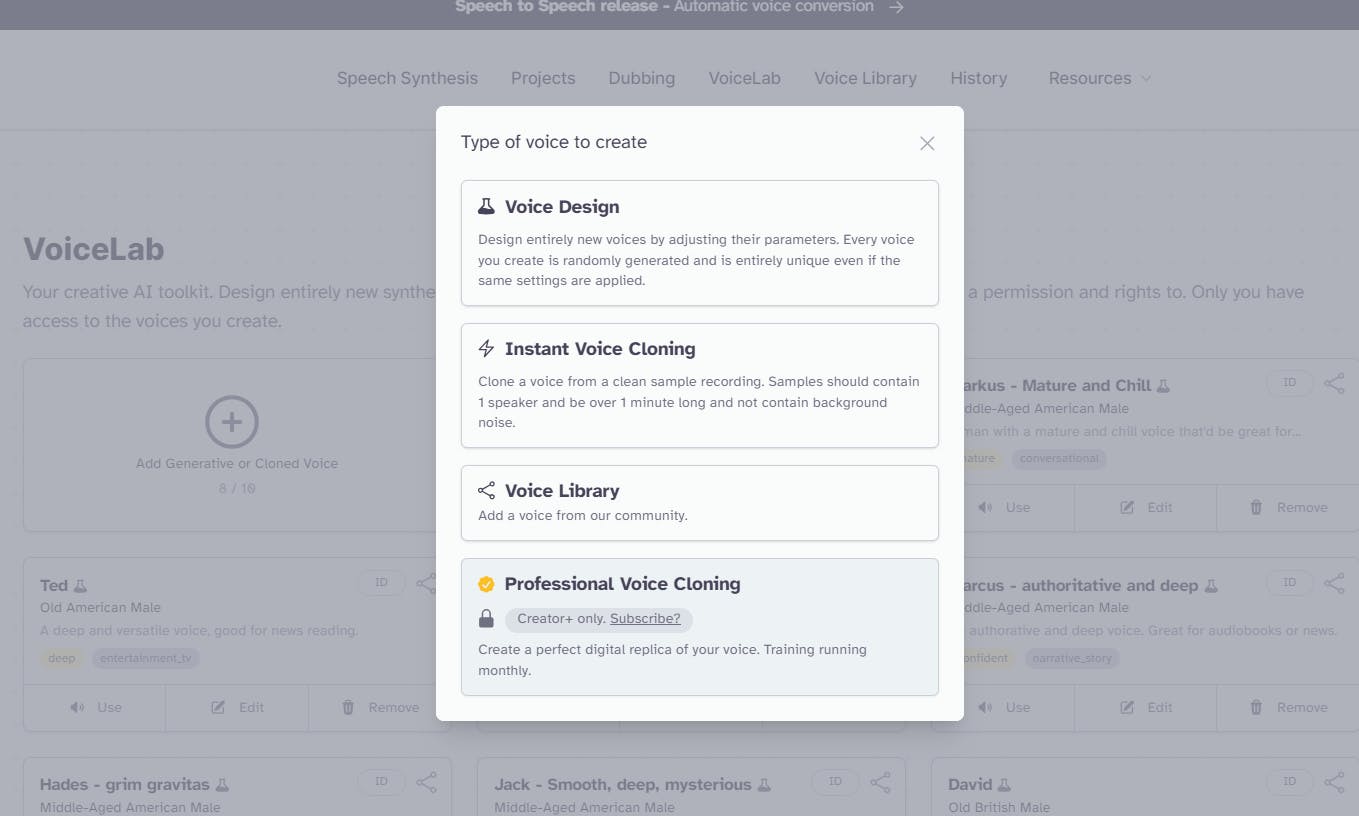Remove the authoritative and deep voice

pyautogui.click(x=1288, y=707)
